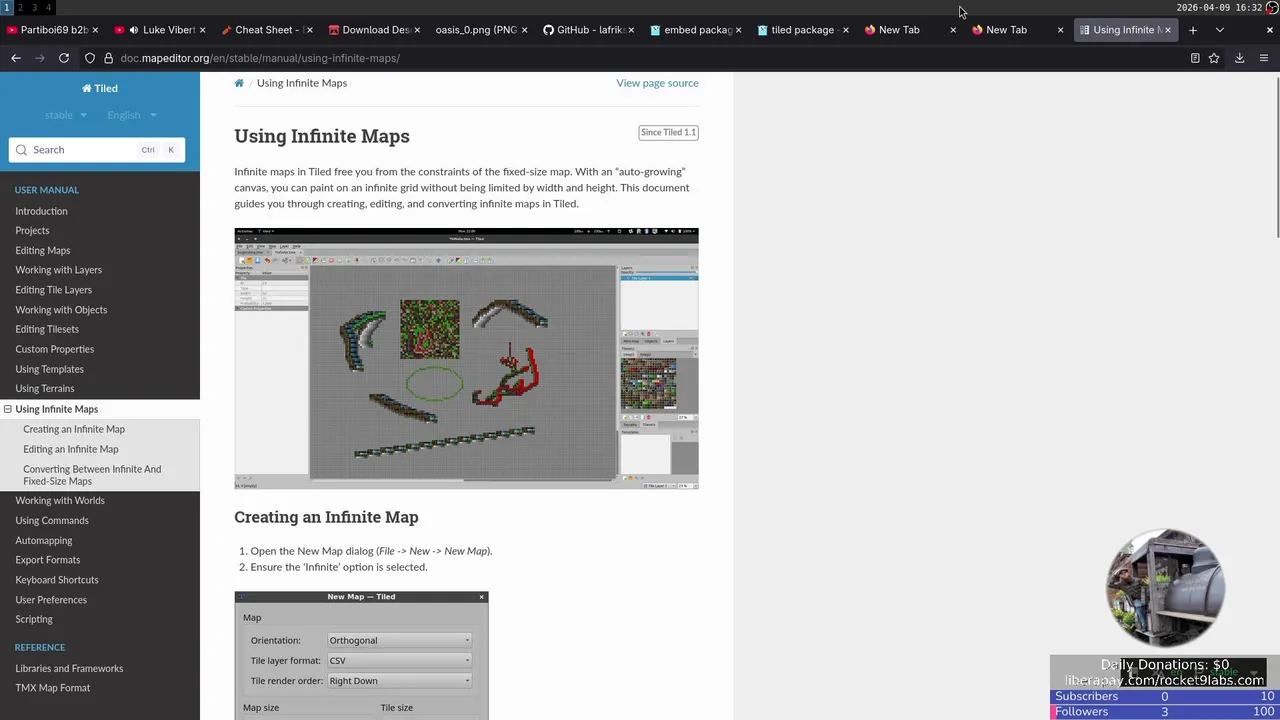Click the Since Tiled 1.1 badge

669,132
